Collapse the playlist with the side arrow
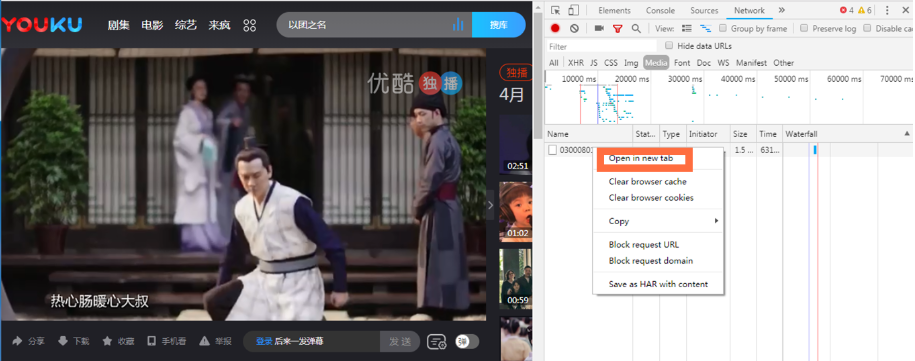 [491, 205]
